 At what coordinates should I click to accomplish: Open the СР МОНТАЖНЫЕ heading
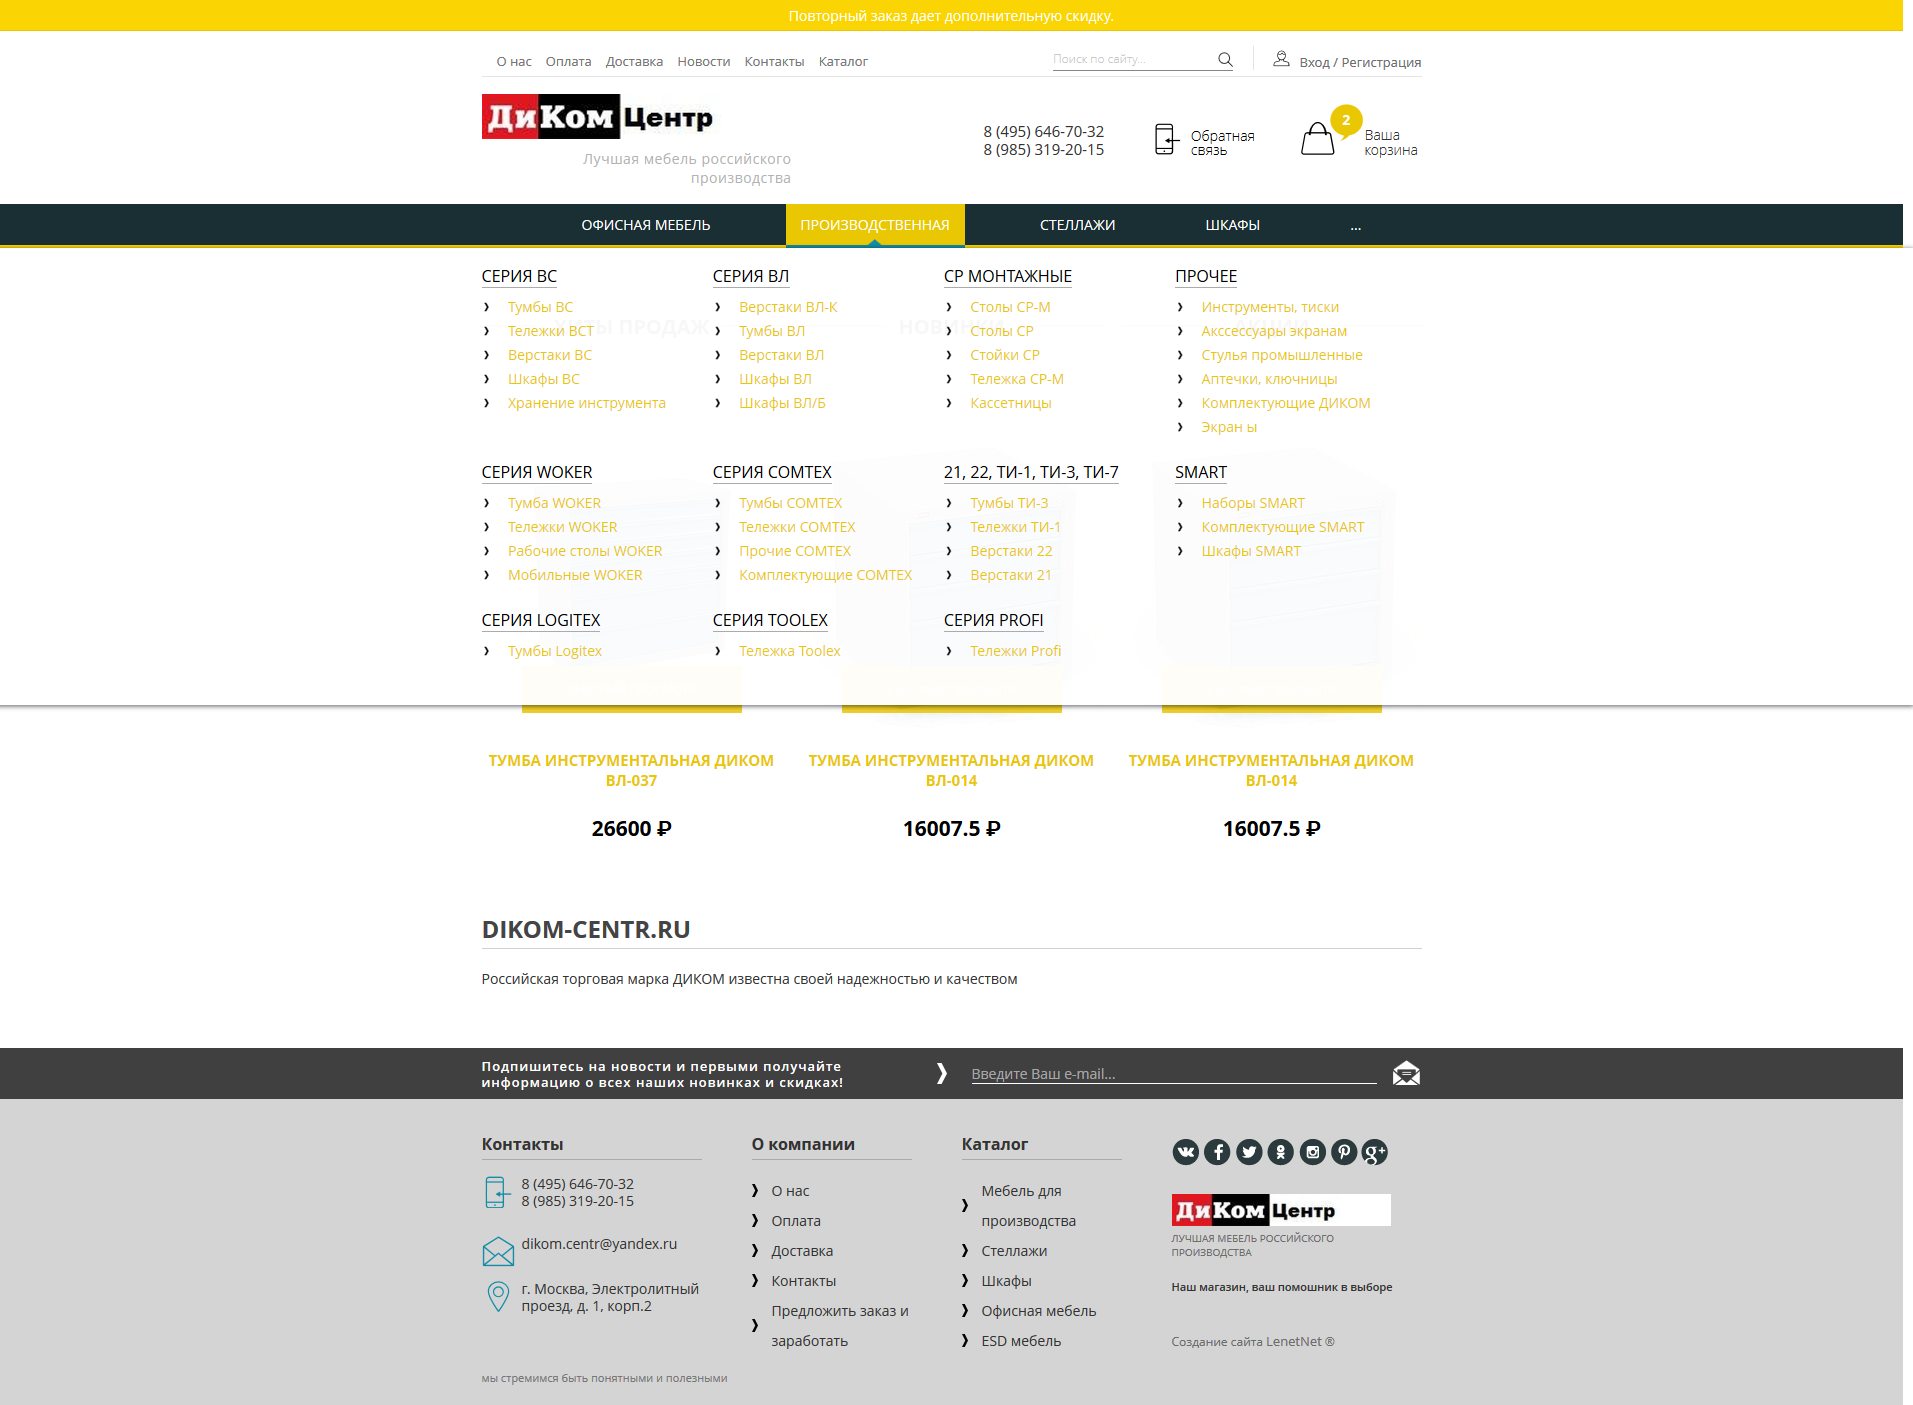[x=1008, y=276]
